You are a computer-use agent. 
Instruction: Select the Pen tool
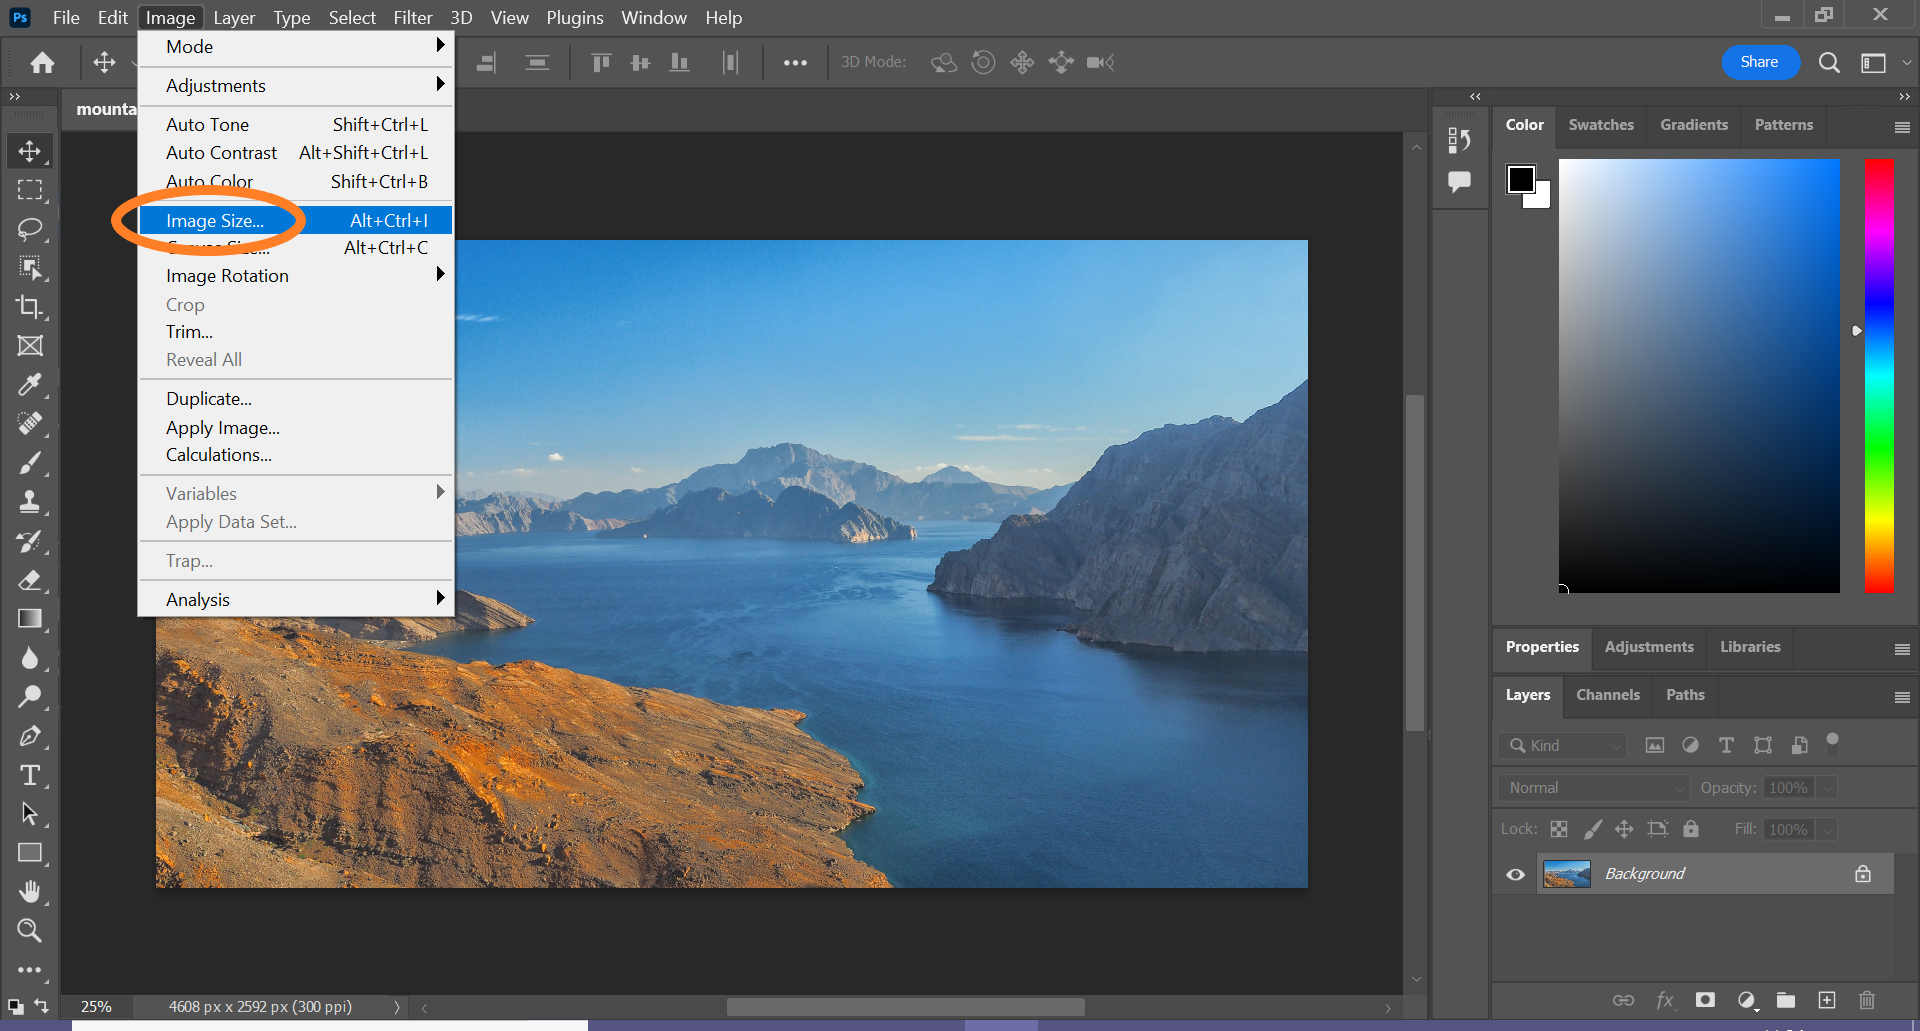click(x=30, y=737)
